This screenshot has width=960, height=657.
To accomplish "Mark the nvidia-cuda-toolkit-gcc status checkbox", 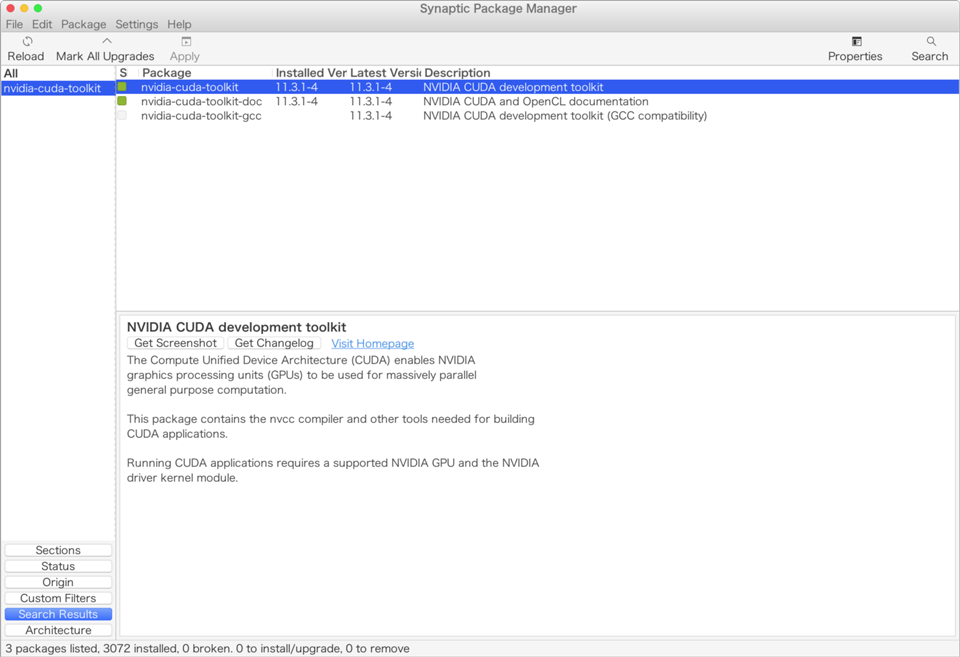I will [122, 116].
